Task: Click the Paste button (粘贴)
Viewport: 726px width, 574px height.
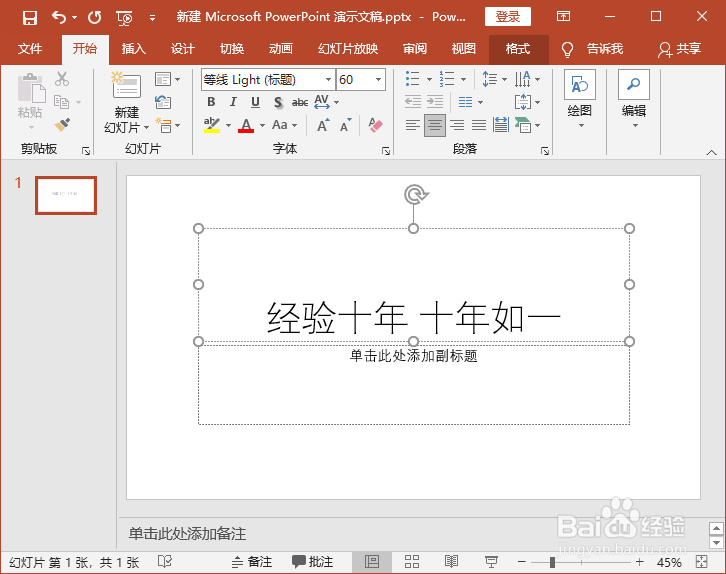Action: 31,96
